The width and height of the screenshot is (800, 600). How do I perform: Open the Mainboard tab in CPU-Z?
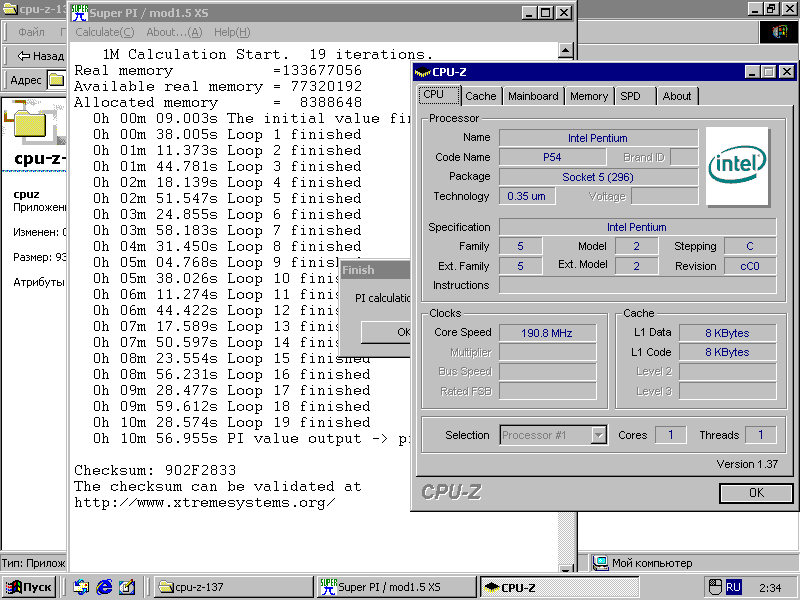point(533,96)
